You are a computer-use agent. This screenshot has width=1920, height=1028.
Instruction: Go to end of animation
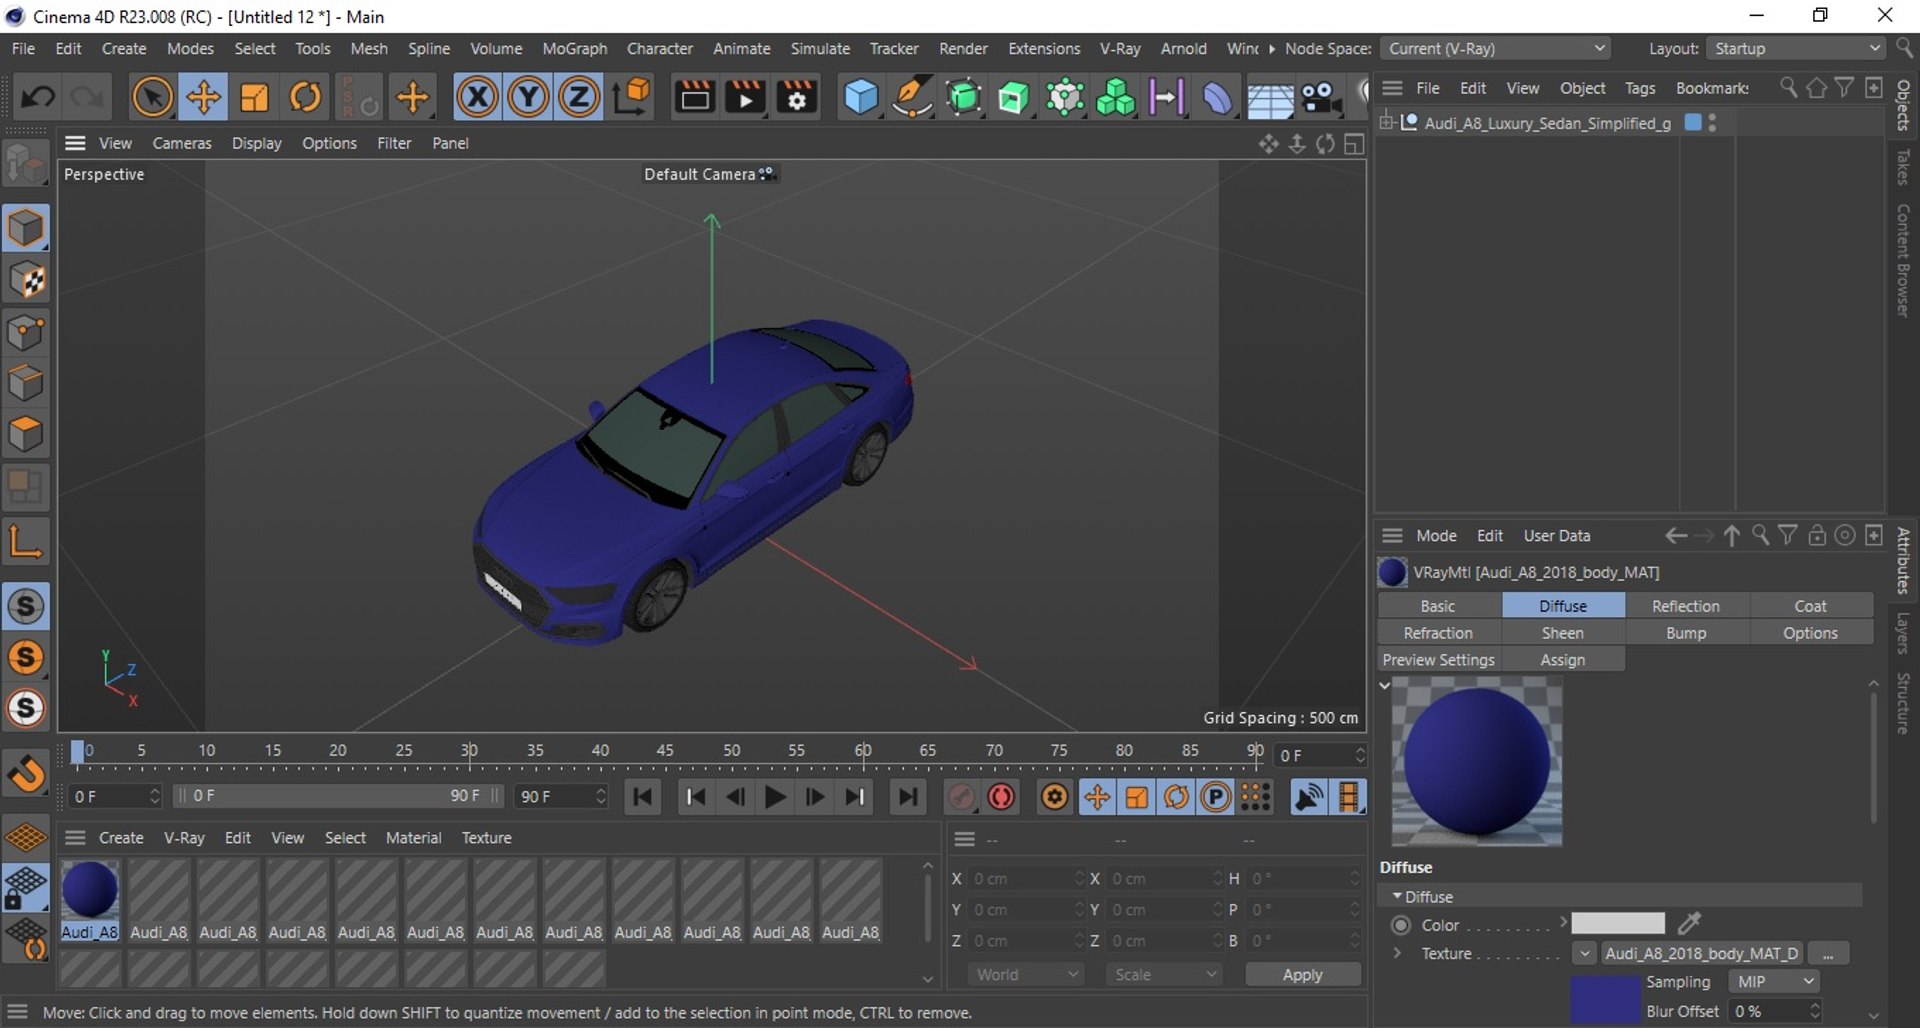907,797
